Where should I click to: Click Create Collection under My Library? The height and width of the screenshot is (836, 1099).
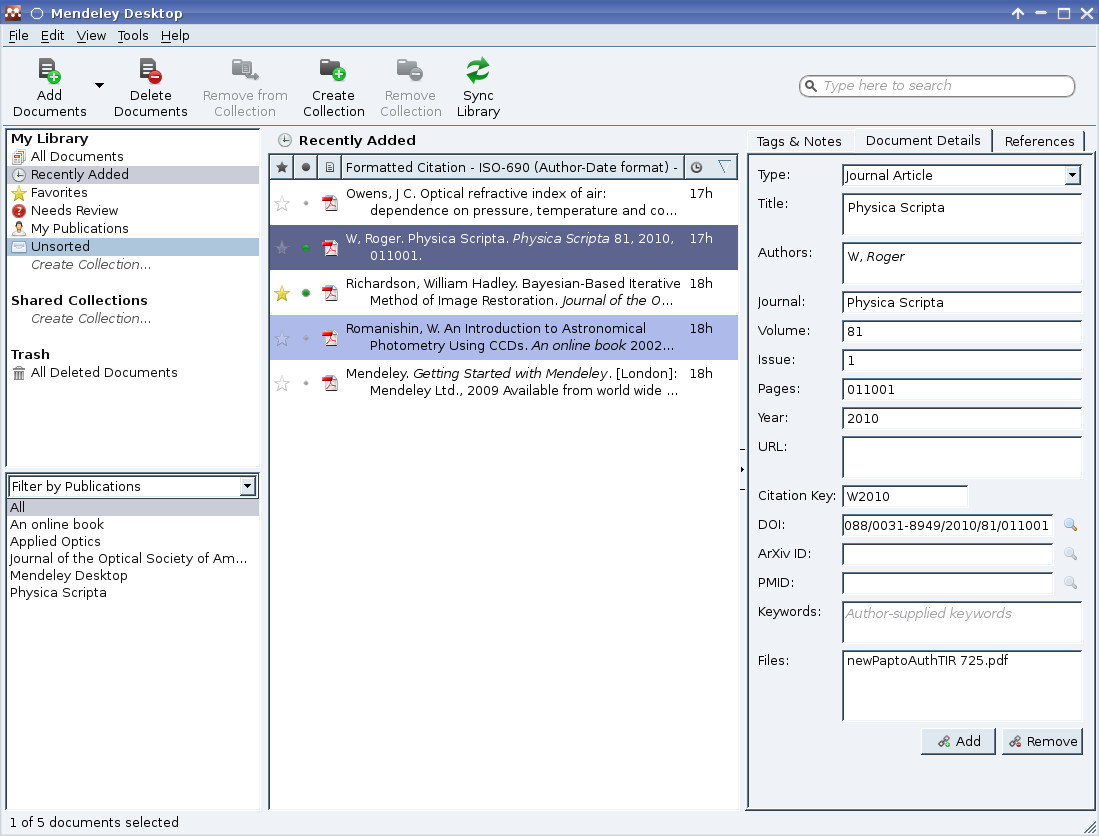coord(91,265)
